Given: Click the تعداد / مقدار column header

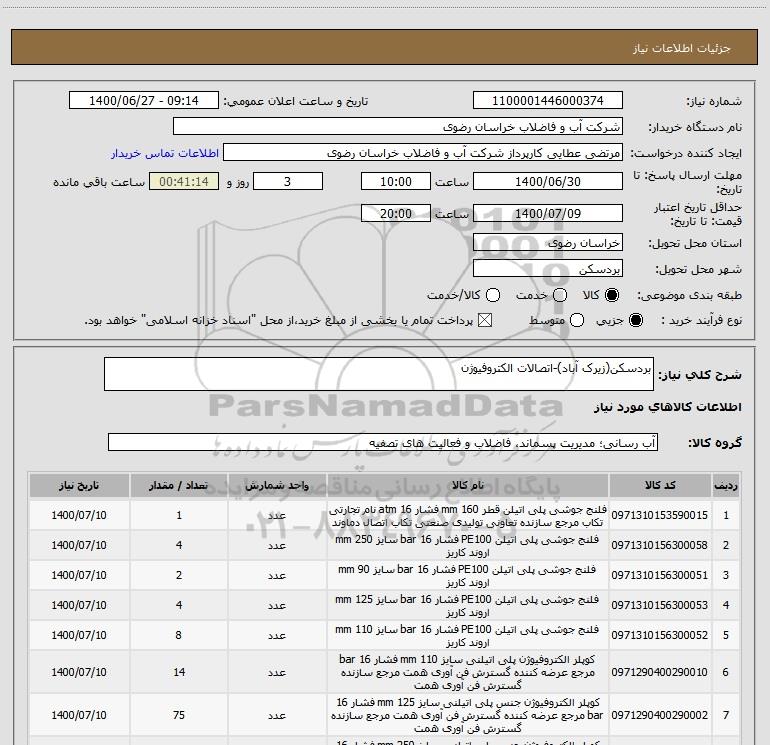Looking at the screenshot, I should tap(179, 486).
